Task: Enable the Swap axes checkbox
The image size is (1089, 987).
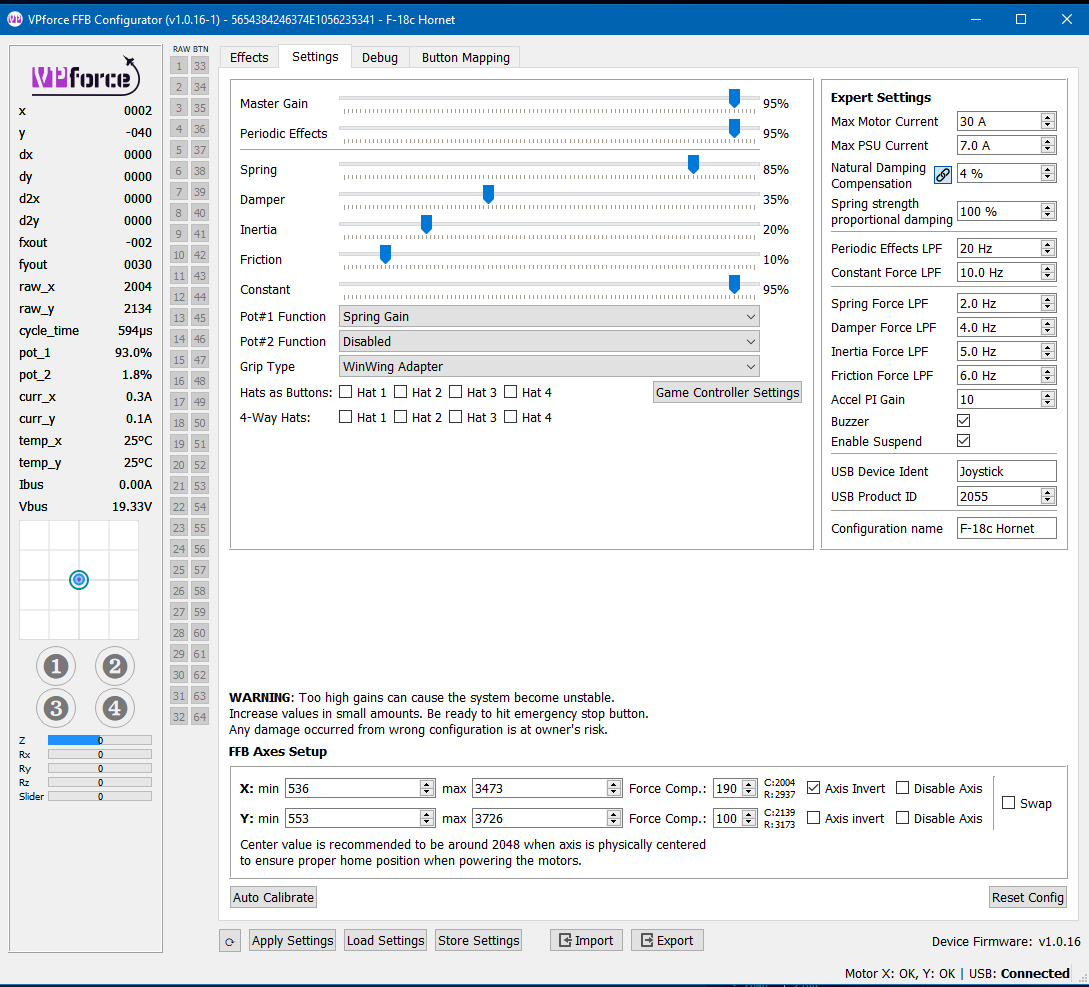Action: tap(1008, 803)
